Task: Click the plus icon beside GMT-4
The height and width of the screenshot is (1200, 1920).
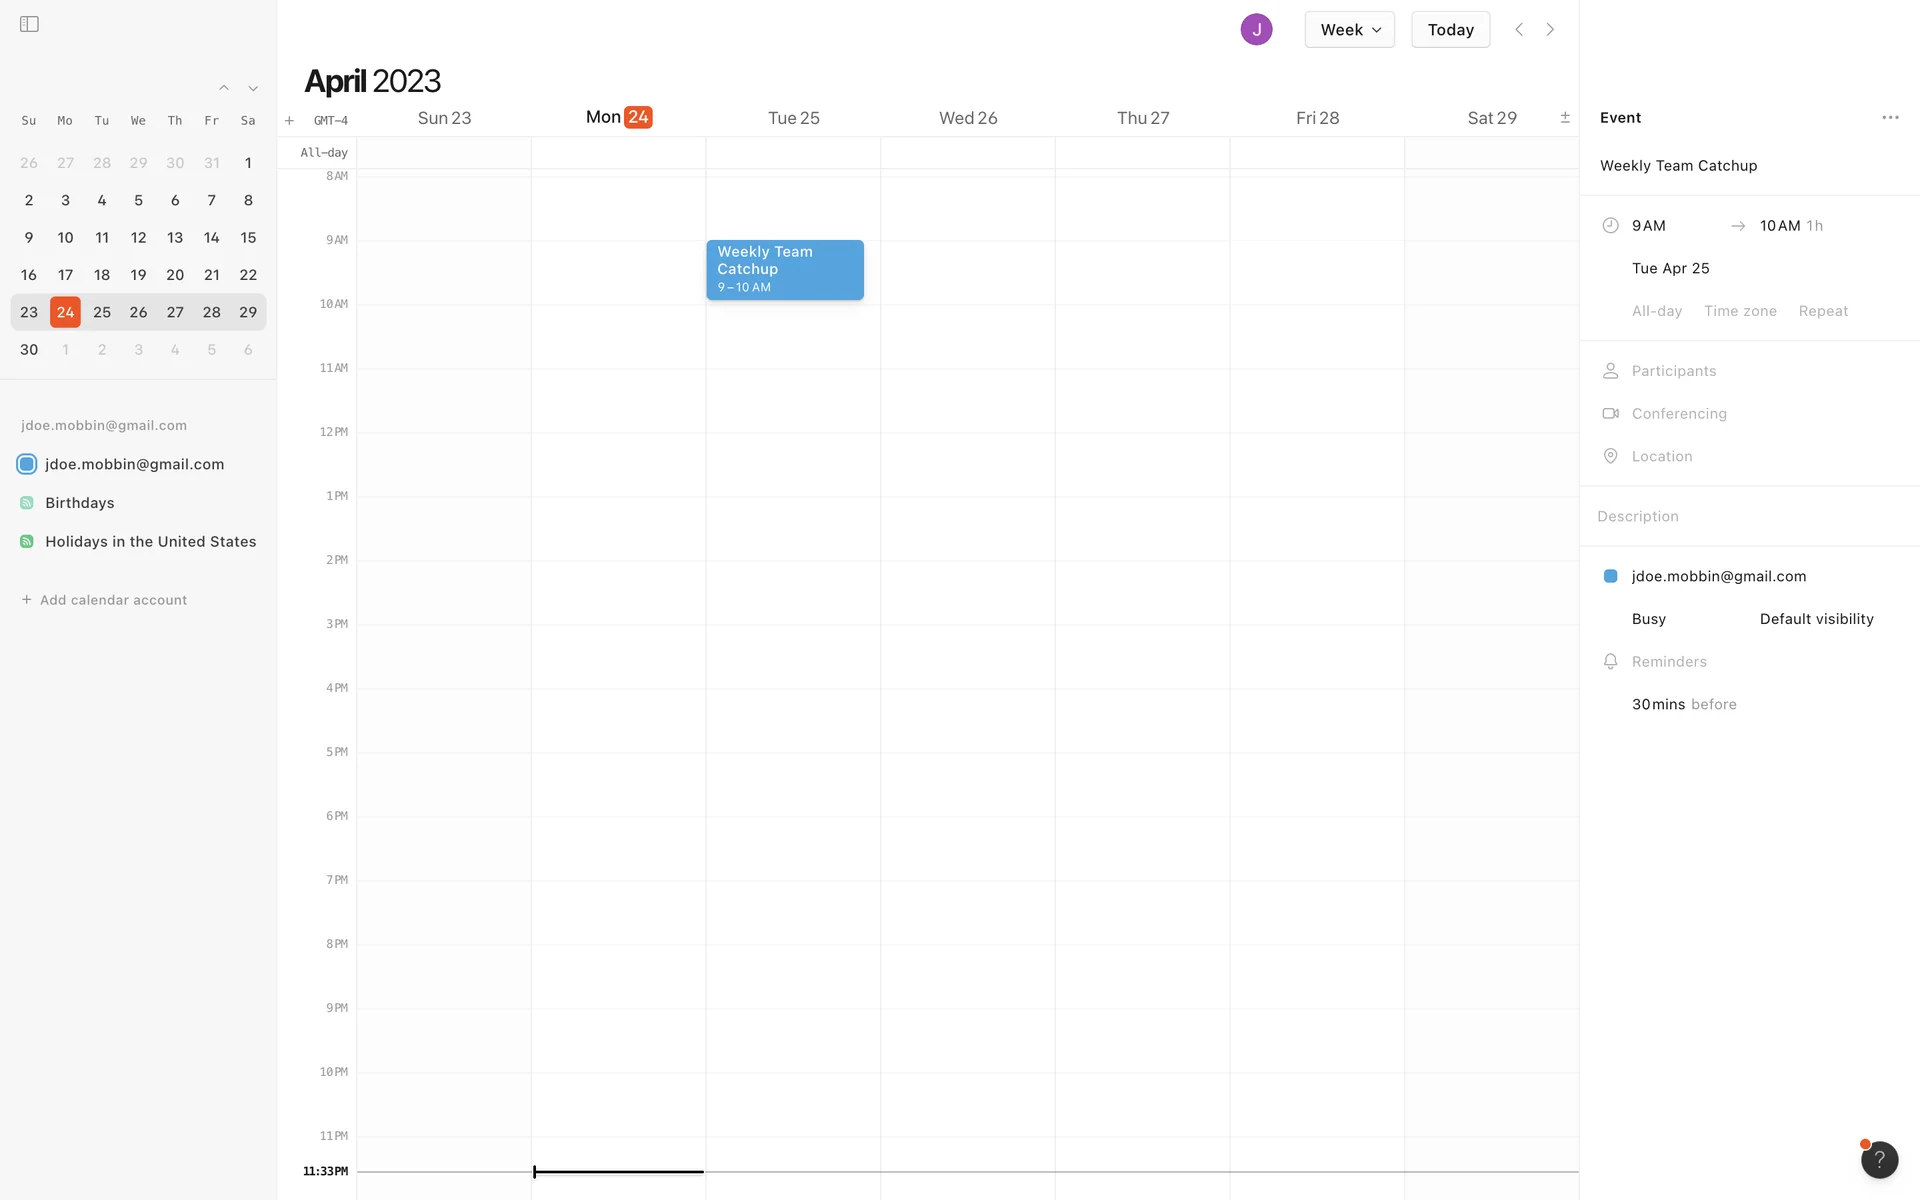Action: click(x=289, y=121)
